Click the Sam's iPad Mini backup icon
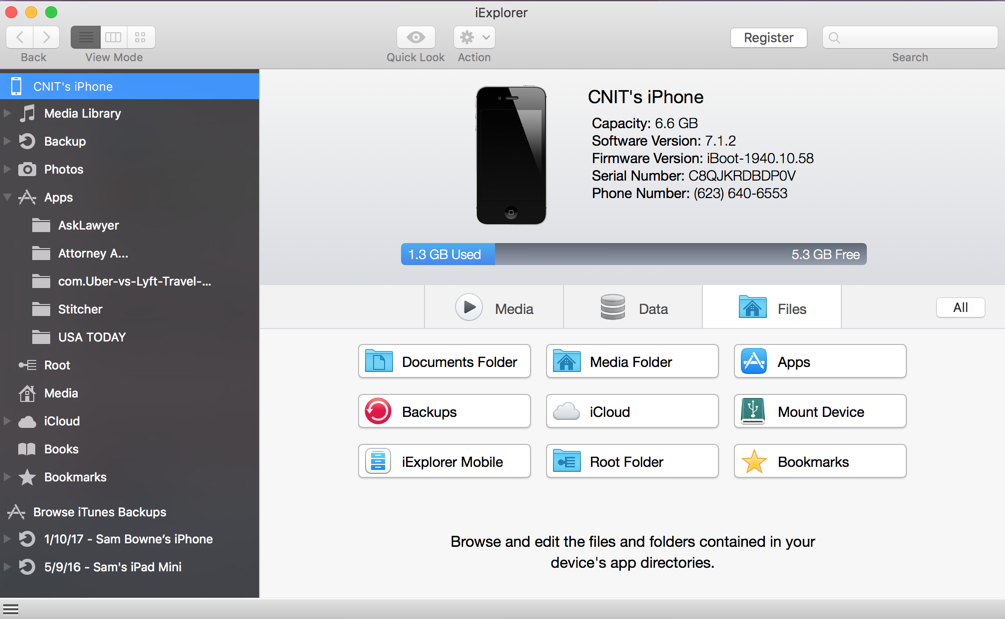 (27, 566)
